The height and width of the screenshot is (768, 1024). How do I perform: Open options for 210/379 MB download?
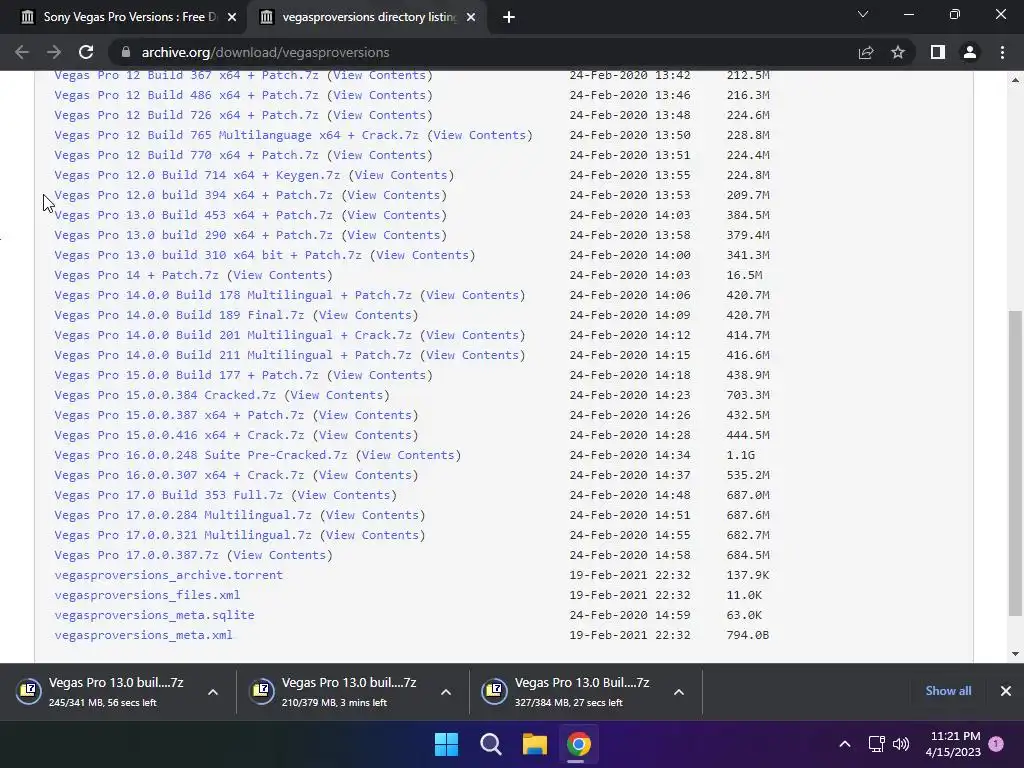[446, 692]
